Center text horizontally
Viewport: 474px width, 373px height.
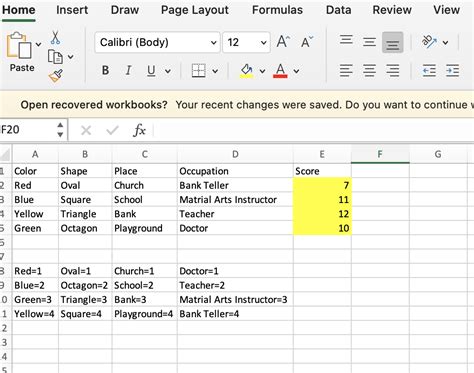tap(369, 70)
